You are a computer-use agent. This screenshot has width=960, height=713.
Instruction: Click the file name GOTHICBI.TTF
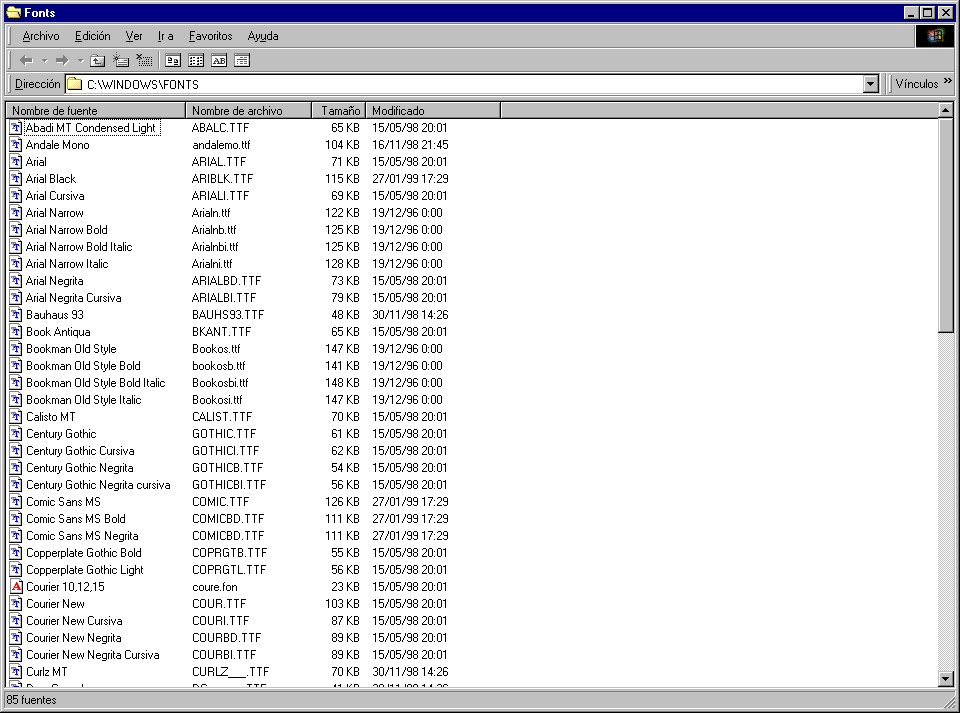point(229,485)
